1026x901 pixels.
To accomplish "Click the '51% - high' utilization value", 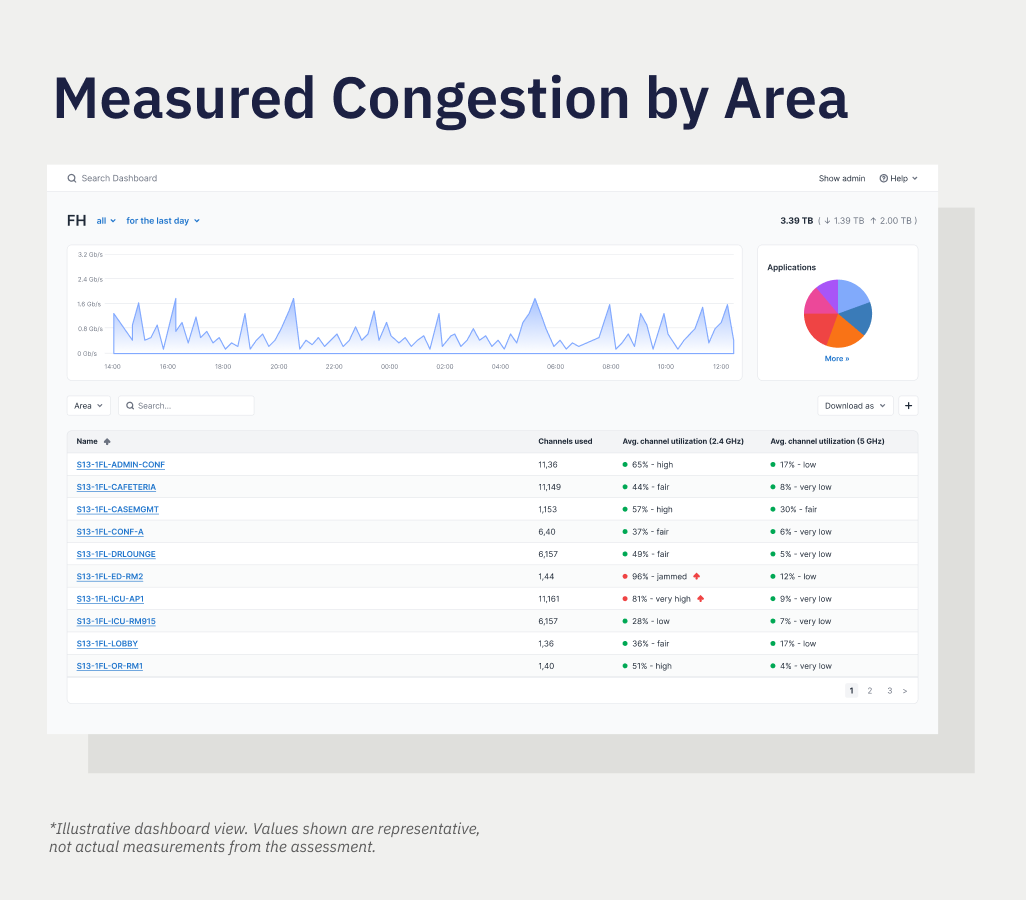I will [x=652, y=666].
